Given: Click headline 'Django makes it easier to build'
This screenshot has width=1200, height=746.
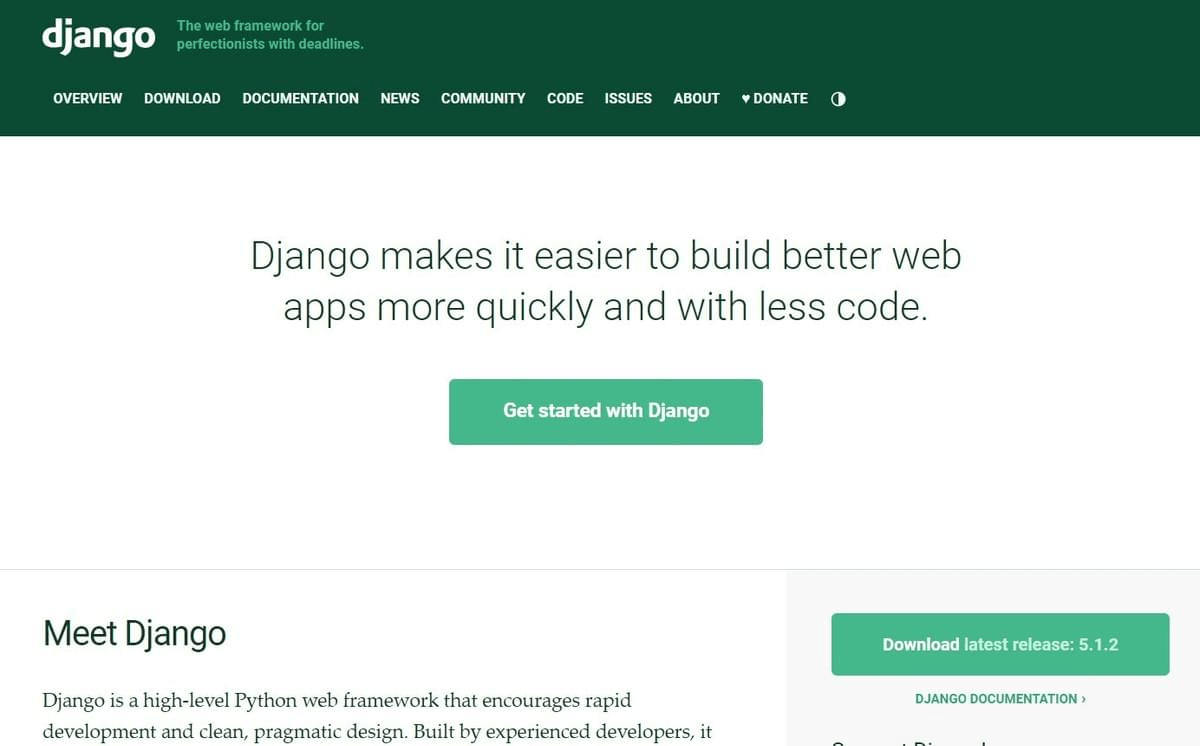Looking at the screenshot, I should 606,281.
